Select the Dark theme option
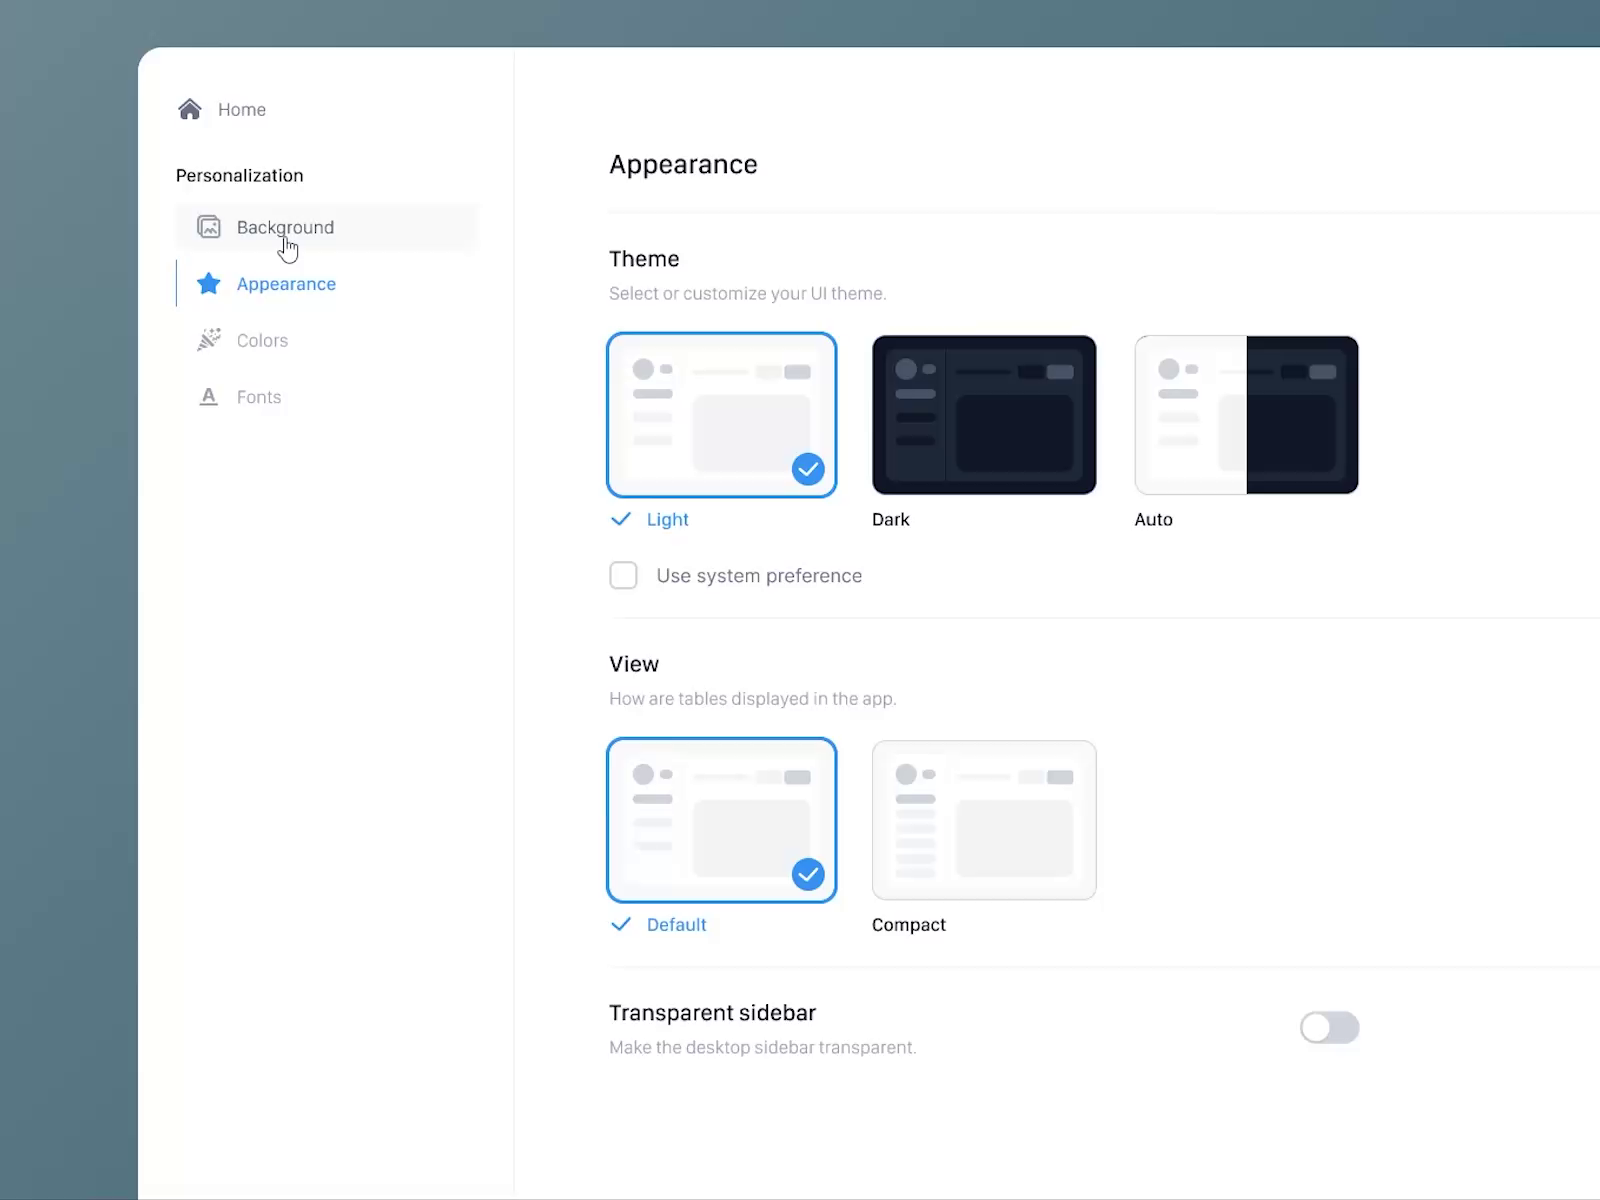The image size is (1600, 1200). pyautogui.click(x=984, y=415)
